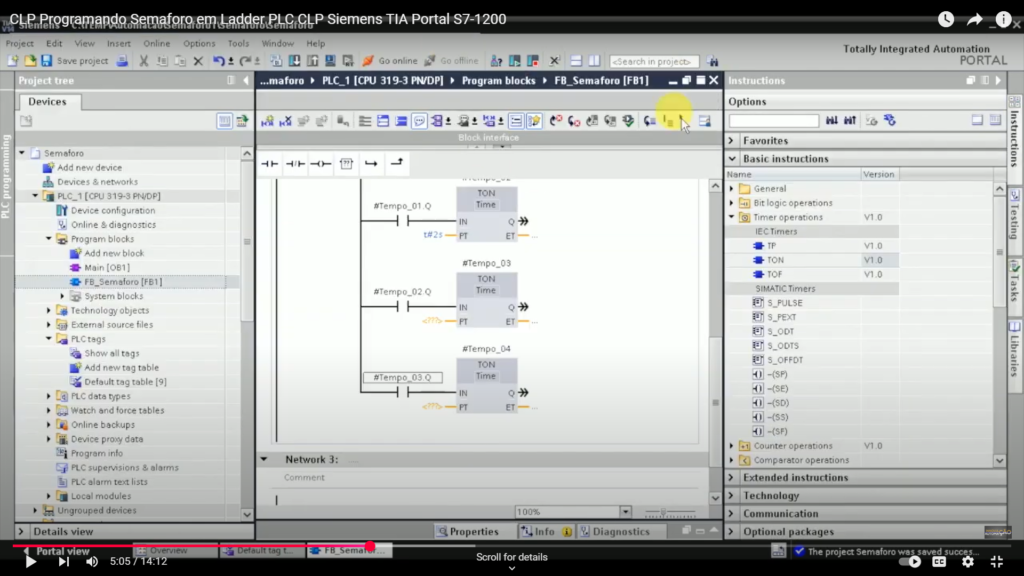Open the editor zoom percentage dropdown

pos(625,512)
